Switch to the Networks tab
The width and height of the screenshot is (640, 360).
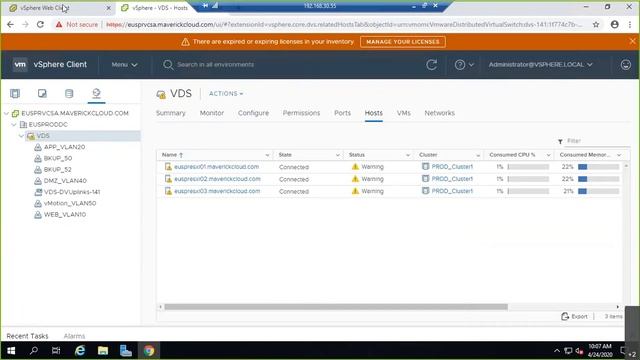coord(440,113)
